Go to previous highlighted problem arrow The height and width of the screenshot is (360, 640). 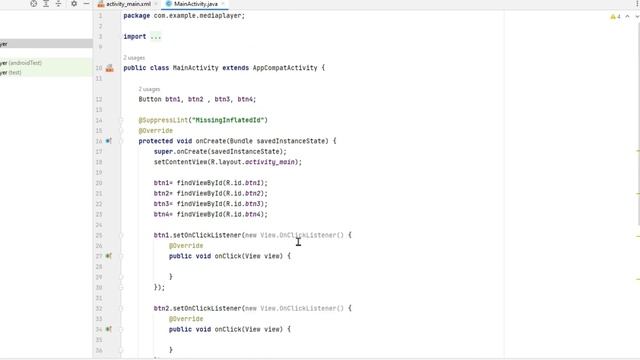point(627,17)
